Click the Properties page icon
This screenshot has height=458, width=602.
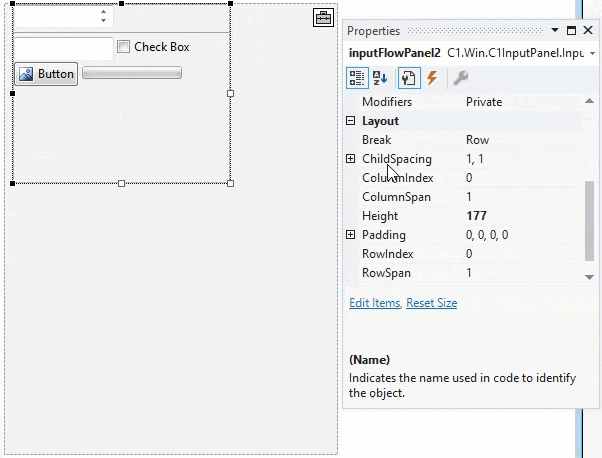click(407, 78)
